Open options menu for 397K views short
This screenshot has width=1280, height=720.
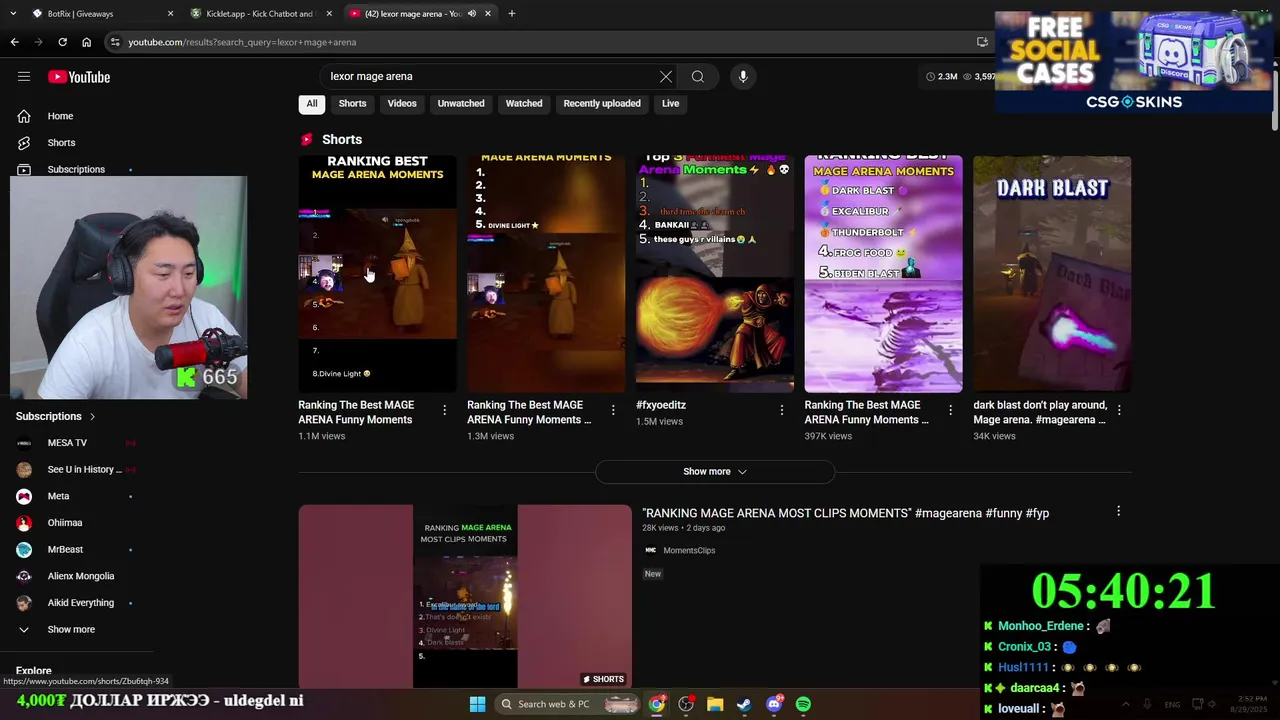(950, 410)
